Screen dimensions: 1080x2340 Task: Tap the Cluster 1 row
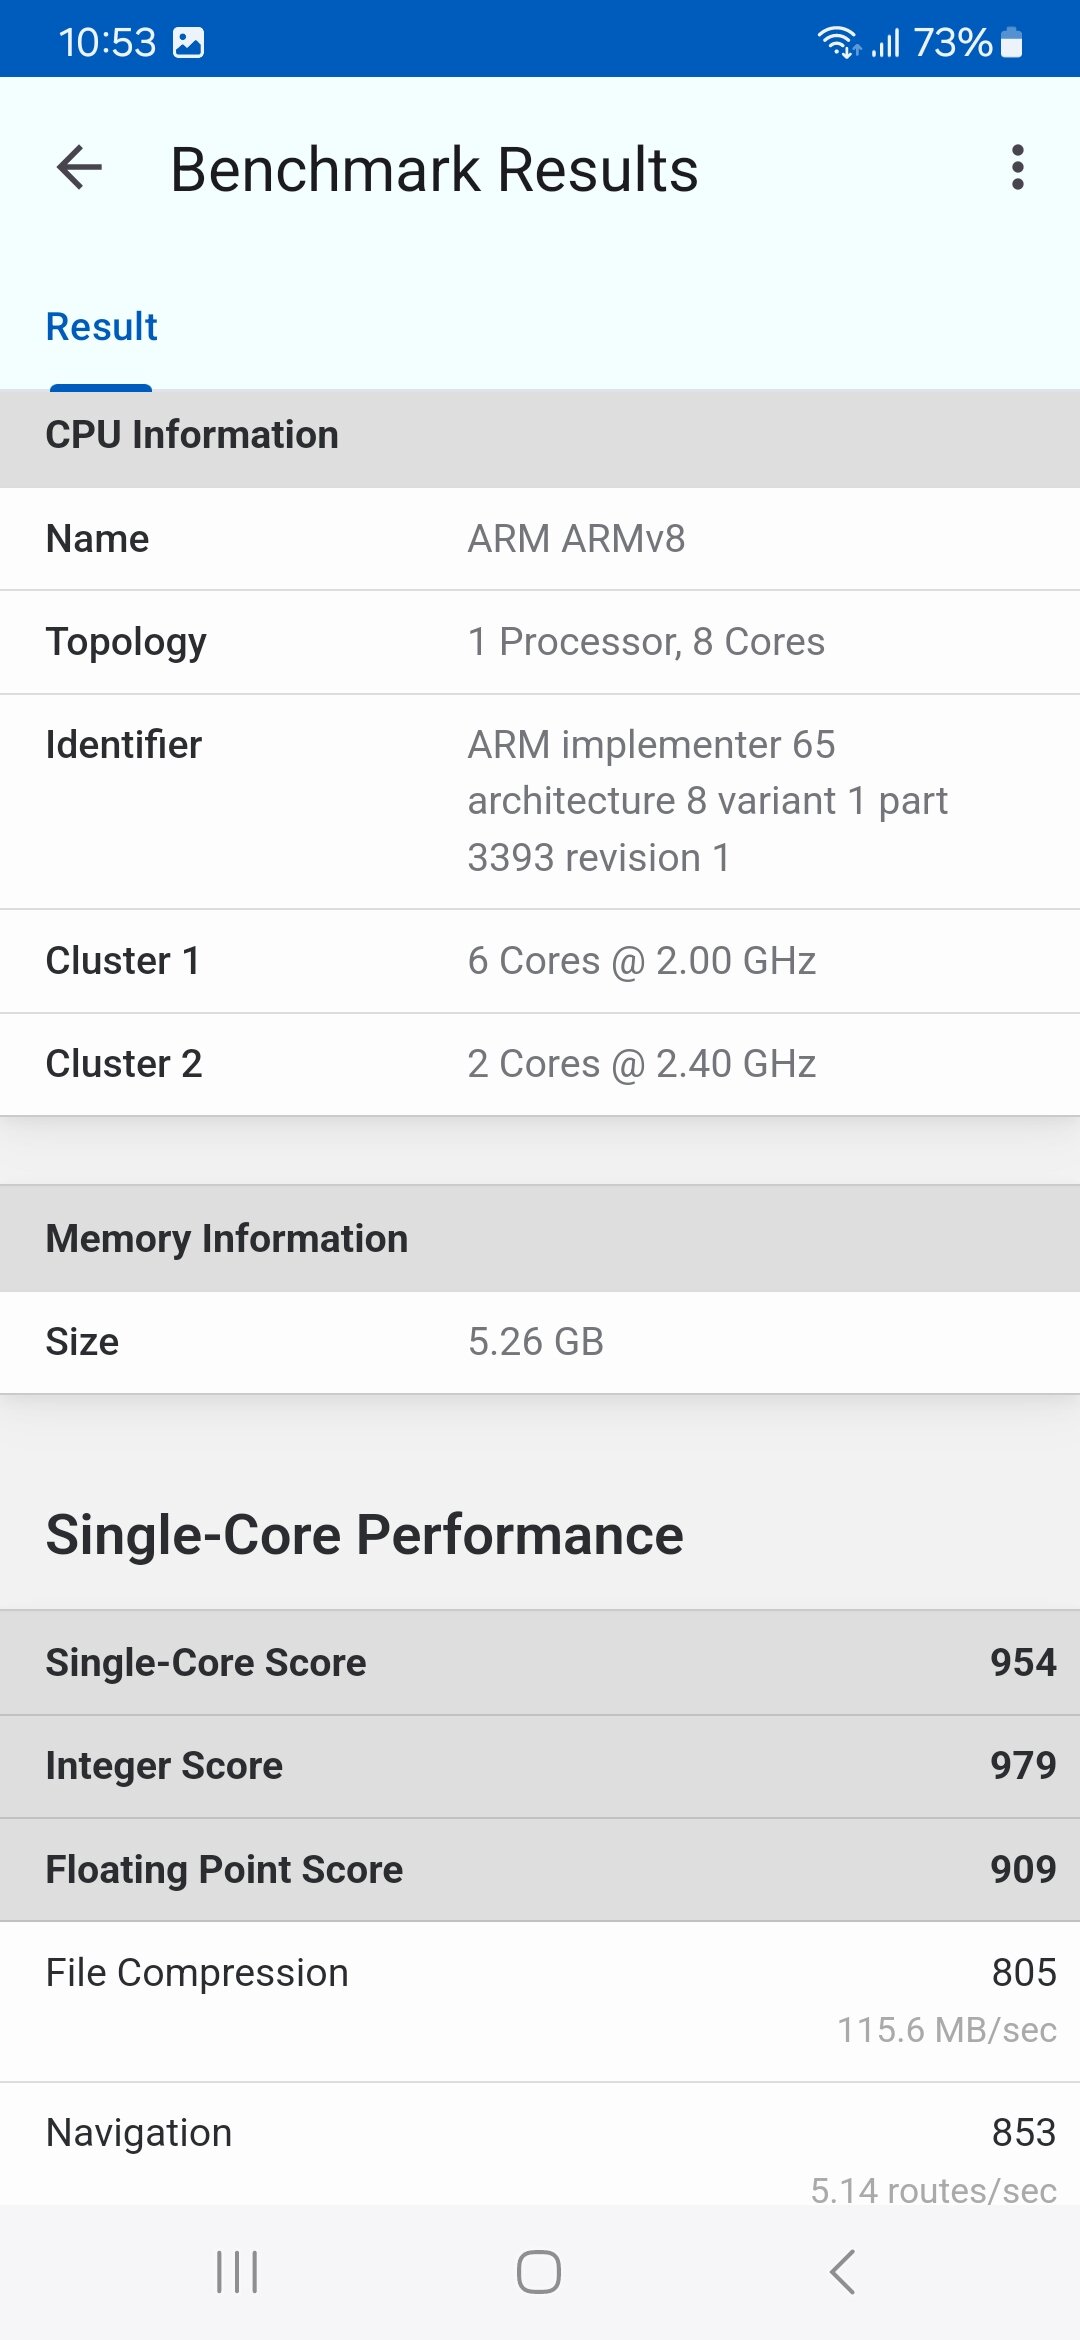(540, 961)
